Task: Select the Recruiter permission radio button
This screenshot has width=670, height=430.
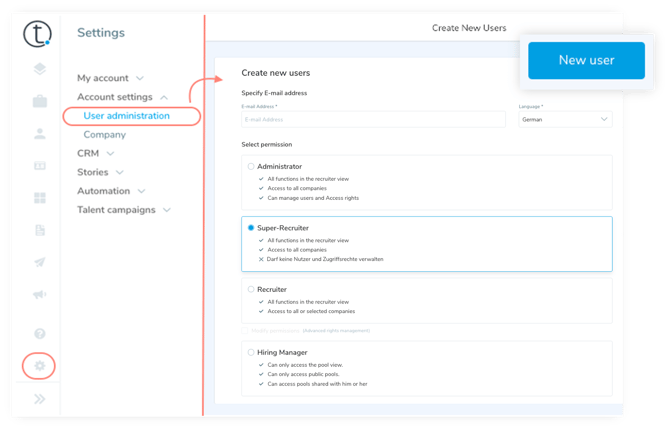Action: 251,289
